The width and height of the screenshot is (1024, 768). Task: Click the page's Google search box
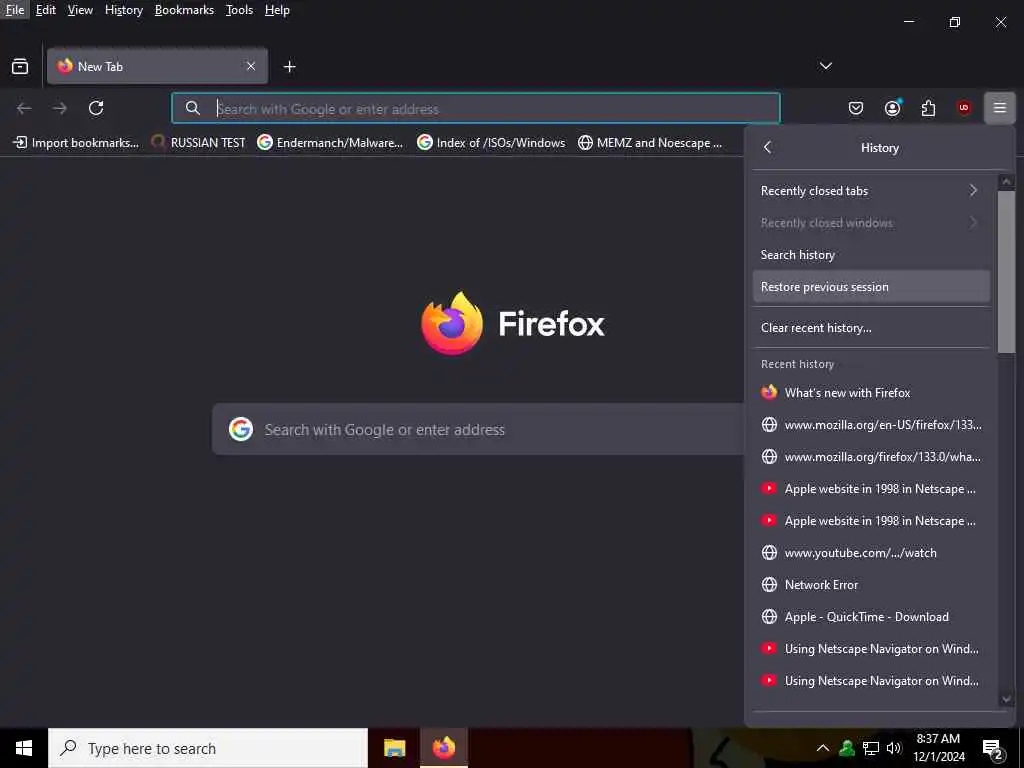coord(478,429)
